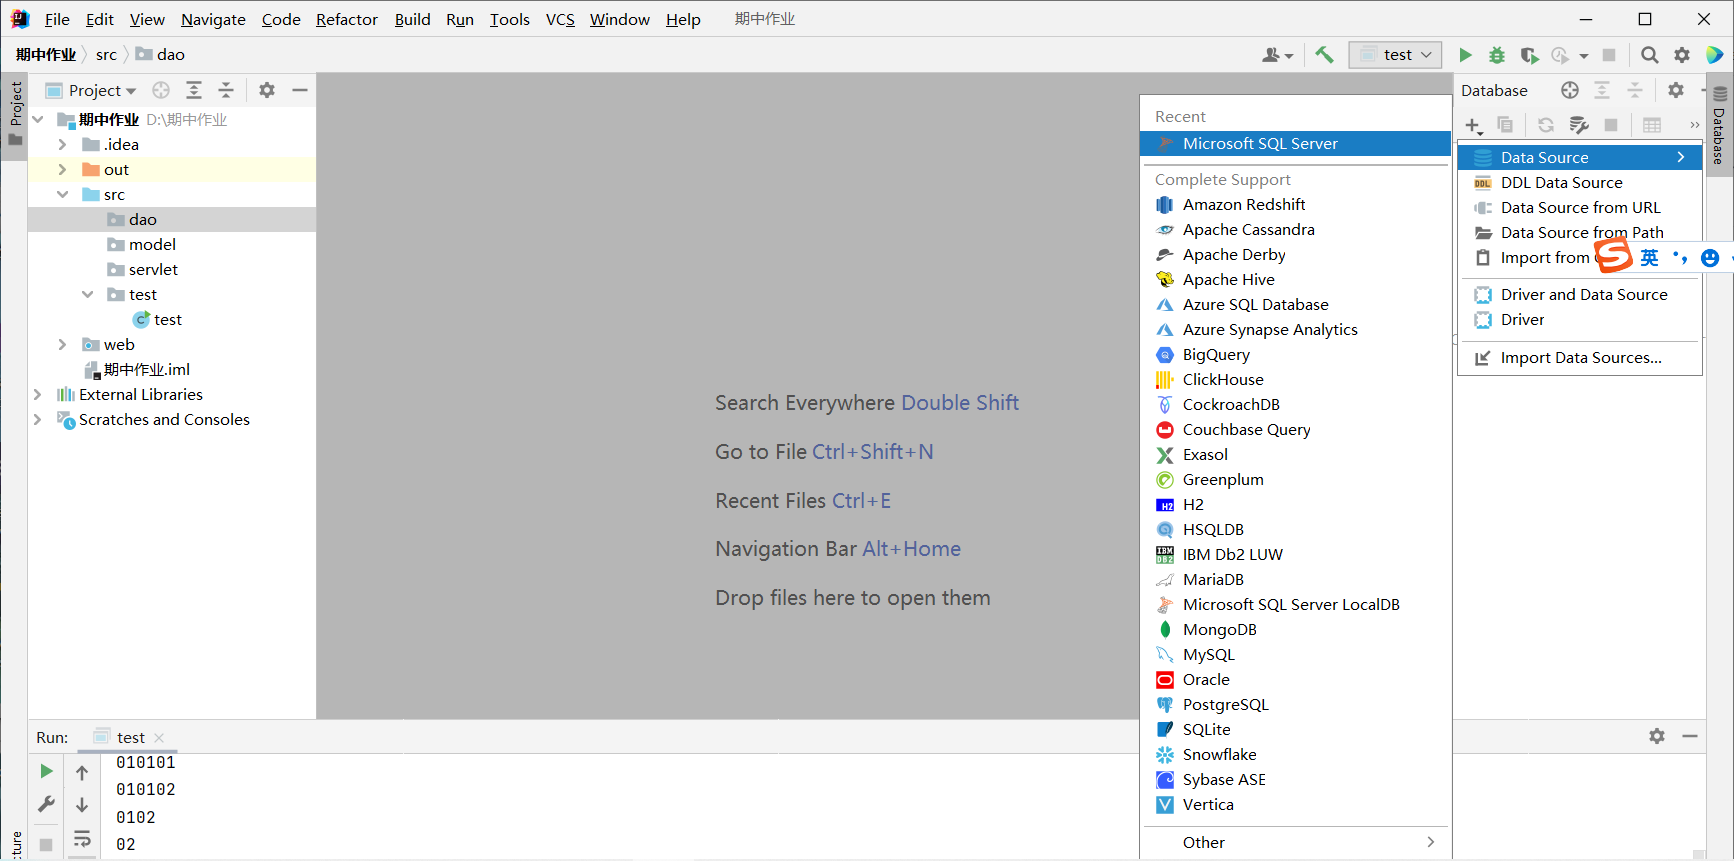Viewport: 1734px width, 861px height.
Task: Select Microsoft SQL Server from Recent
Action: pos(1295,144)
